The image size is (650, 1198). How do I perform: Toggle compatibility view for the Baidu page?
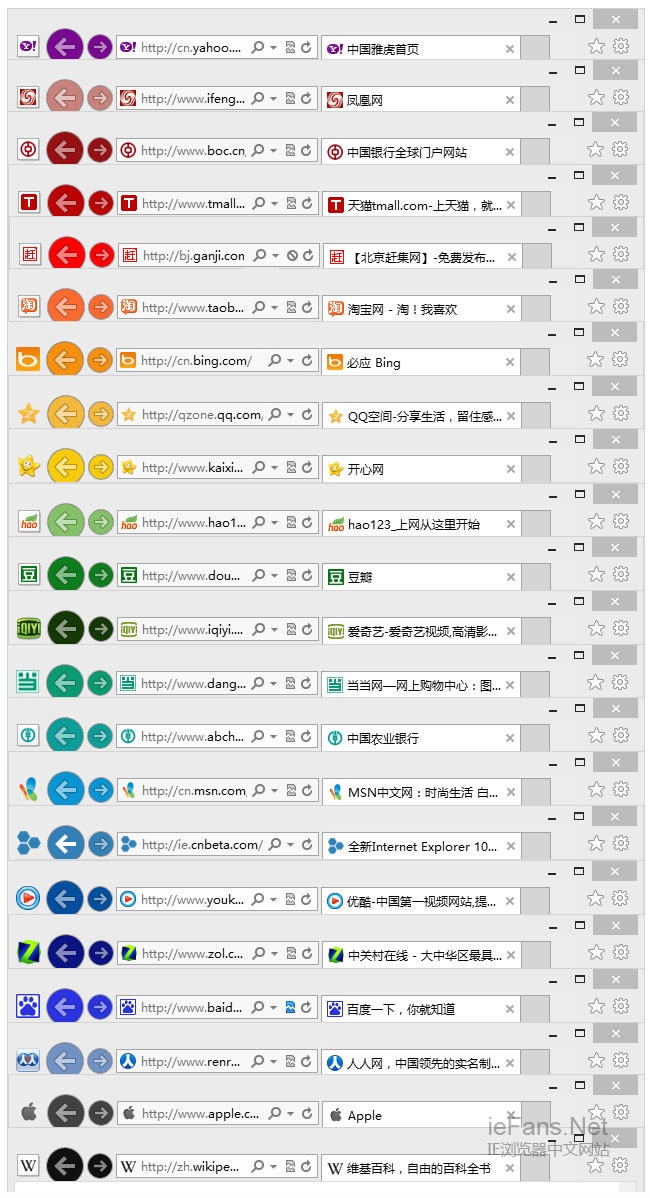290,1007
